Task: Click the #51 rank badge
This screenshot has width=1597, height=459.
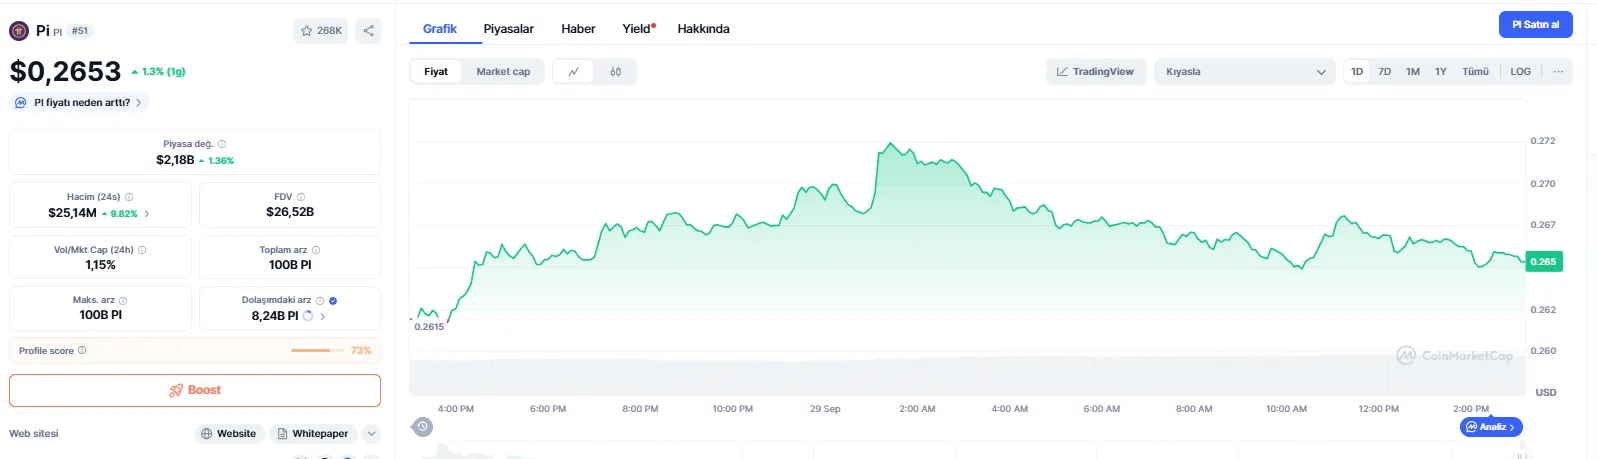Action: point(80,31)
